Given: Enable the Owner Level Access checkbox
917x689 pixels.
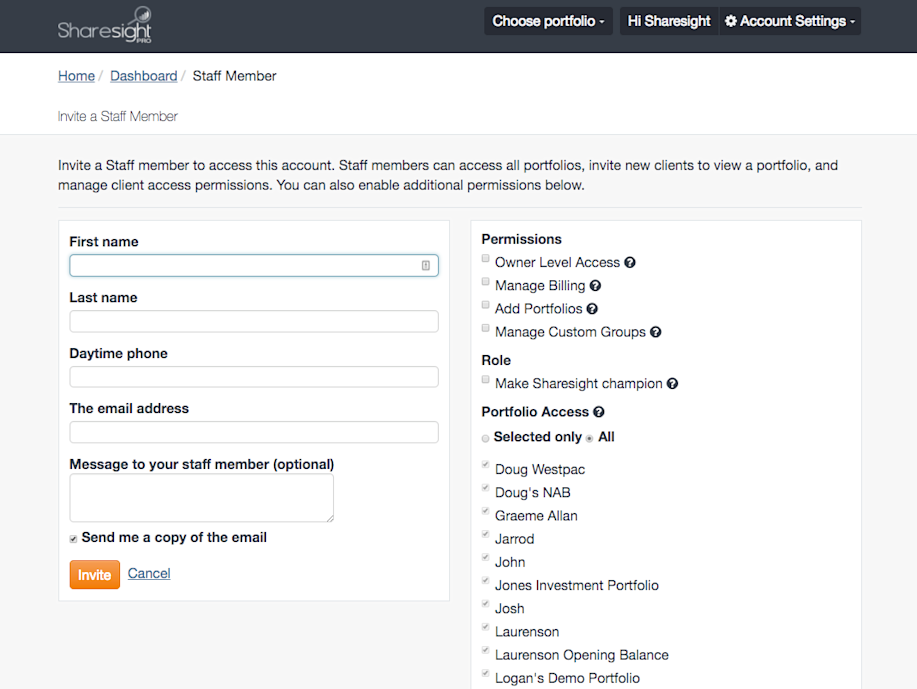Looking at the screenshot, I should point(486,260).
